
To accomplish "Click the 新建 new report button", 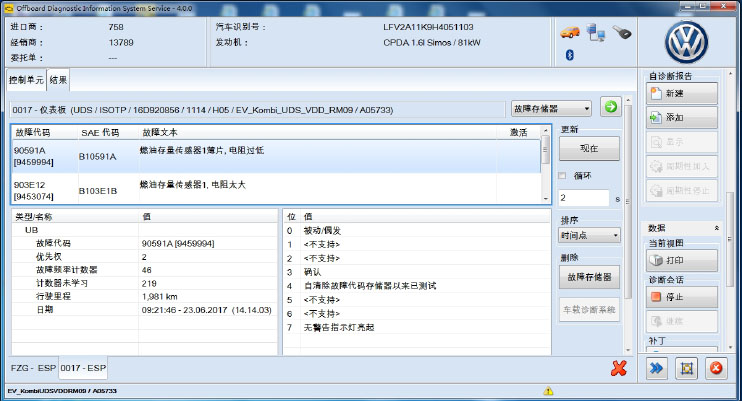I will tap(682, 93).
